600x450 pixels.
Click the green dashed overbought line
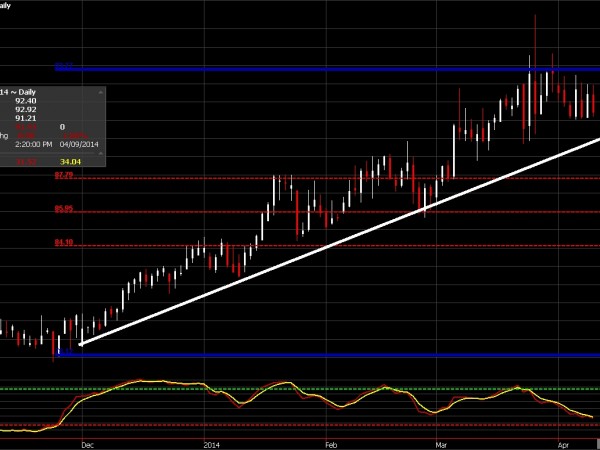tap(300, 389)
